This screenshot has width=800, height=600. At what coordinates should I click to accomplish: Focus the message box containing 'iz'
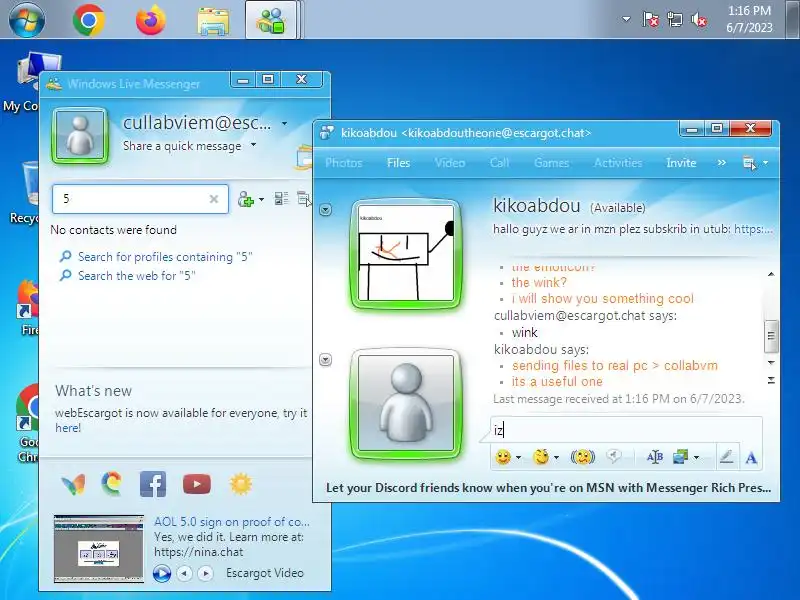(626, 430)
